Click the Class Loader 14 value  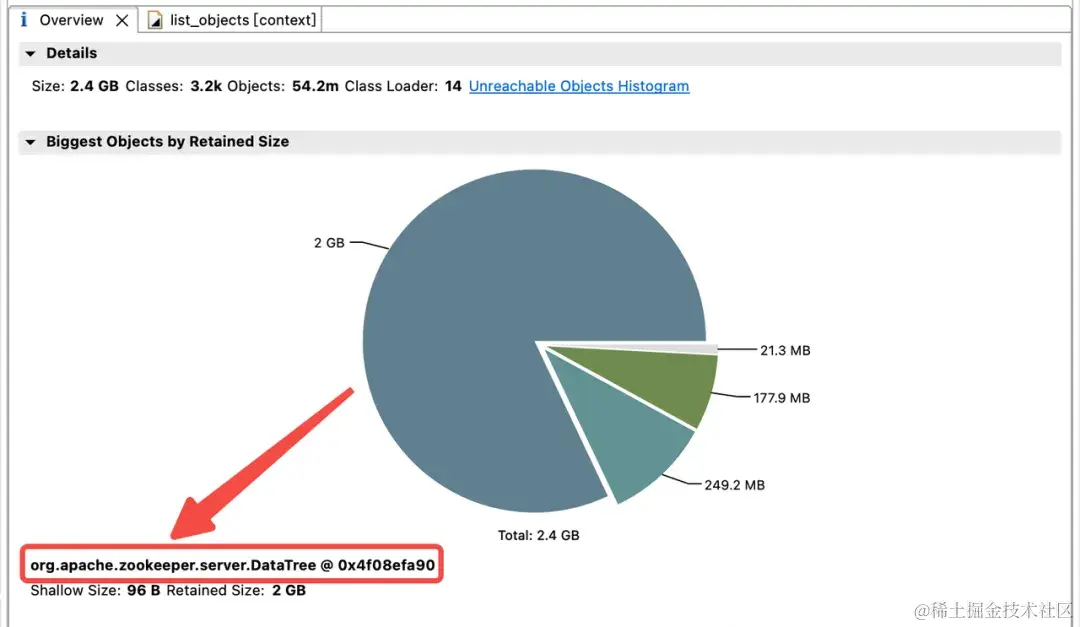[453, 86]
